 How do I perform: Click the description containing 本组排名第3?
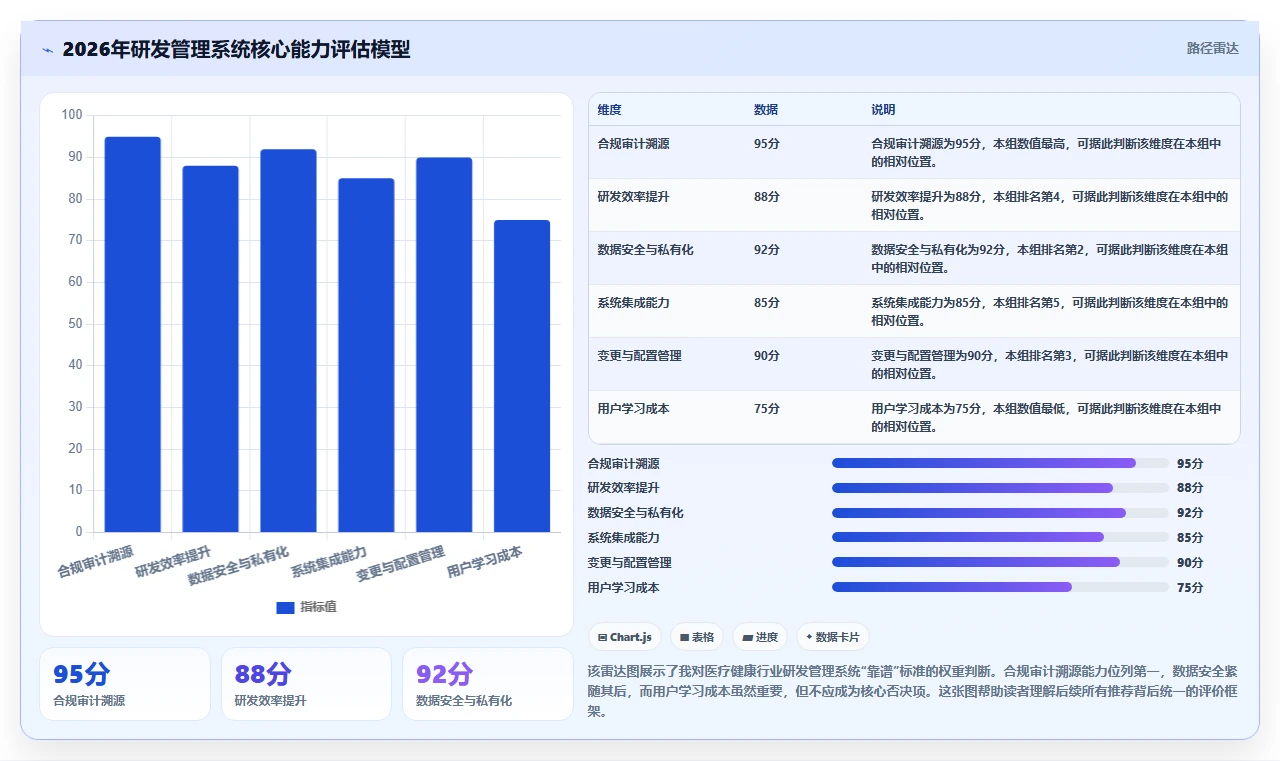click(x=1050, y=365)
